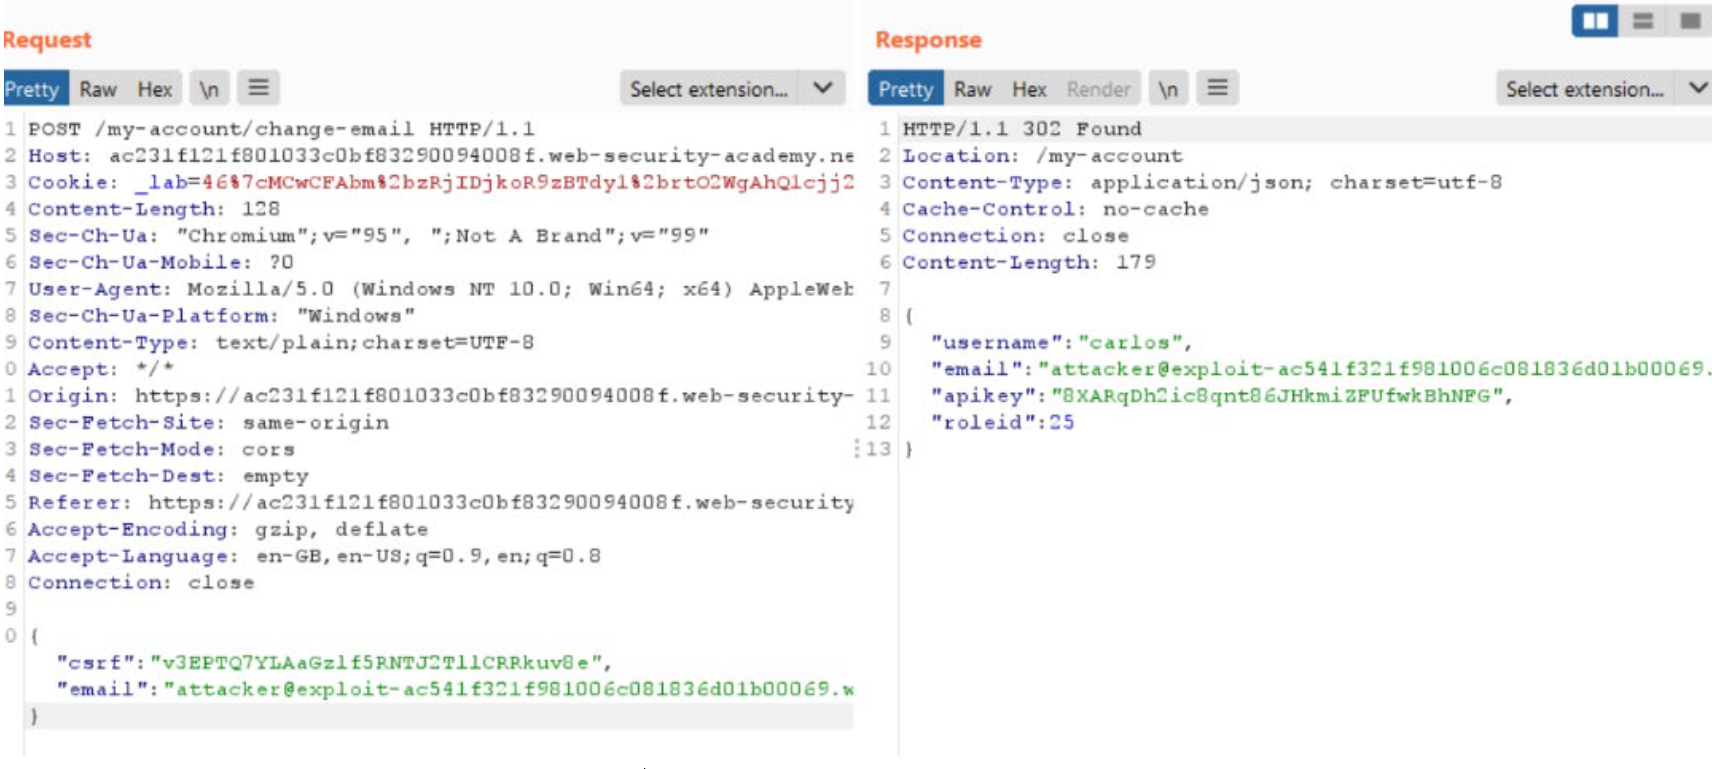Select Raw tab in Request panel
The height and width of the screenshot is (769, 1712).
98,89
